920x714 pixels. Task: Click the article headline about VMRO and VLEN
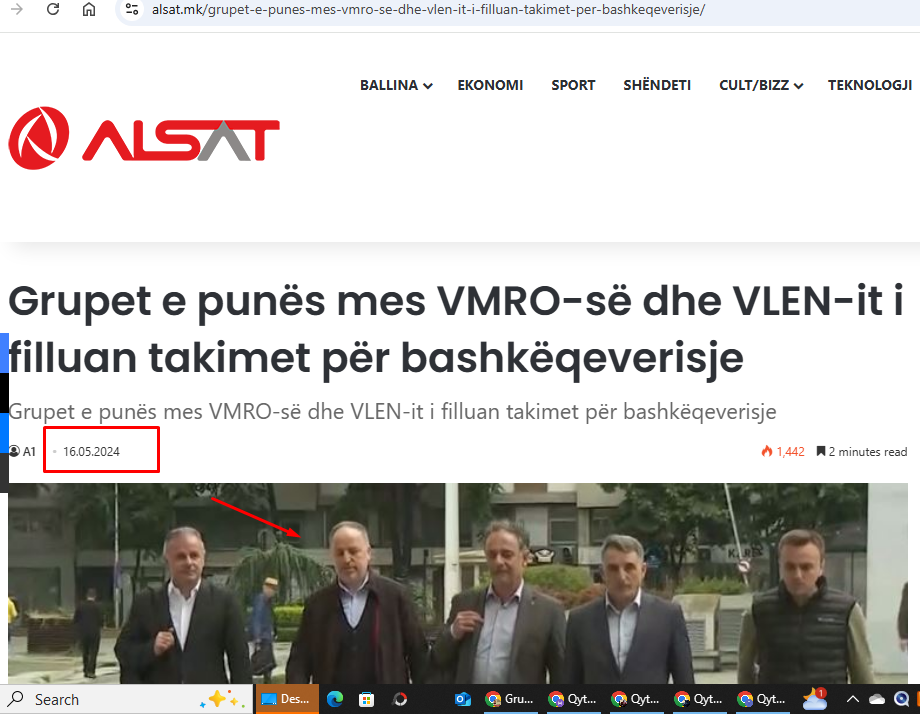click(455, 330)
